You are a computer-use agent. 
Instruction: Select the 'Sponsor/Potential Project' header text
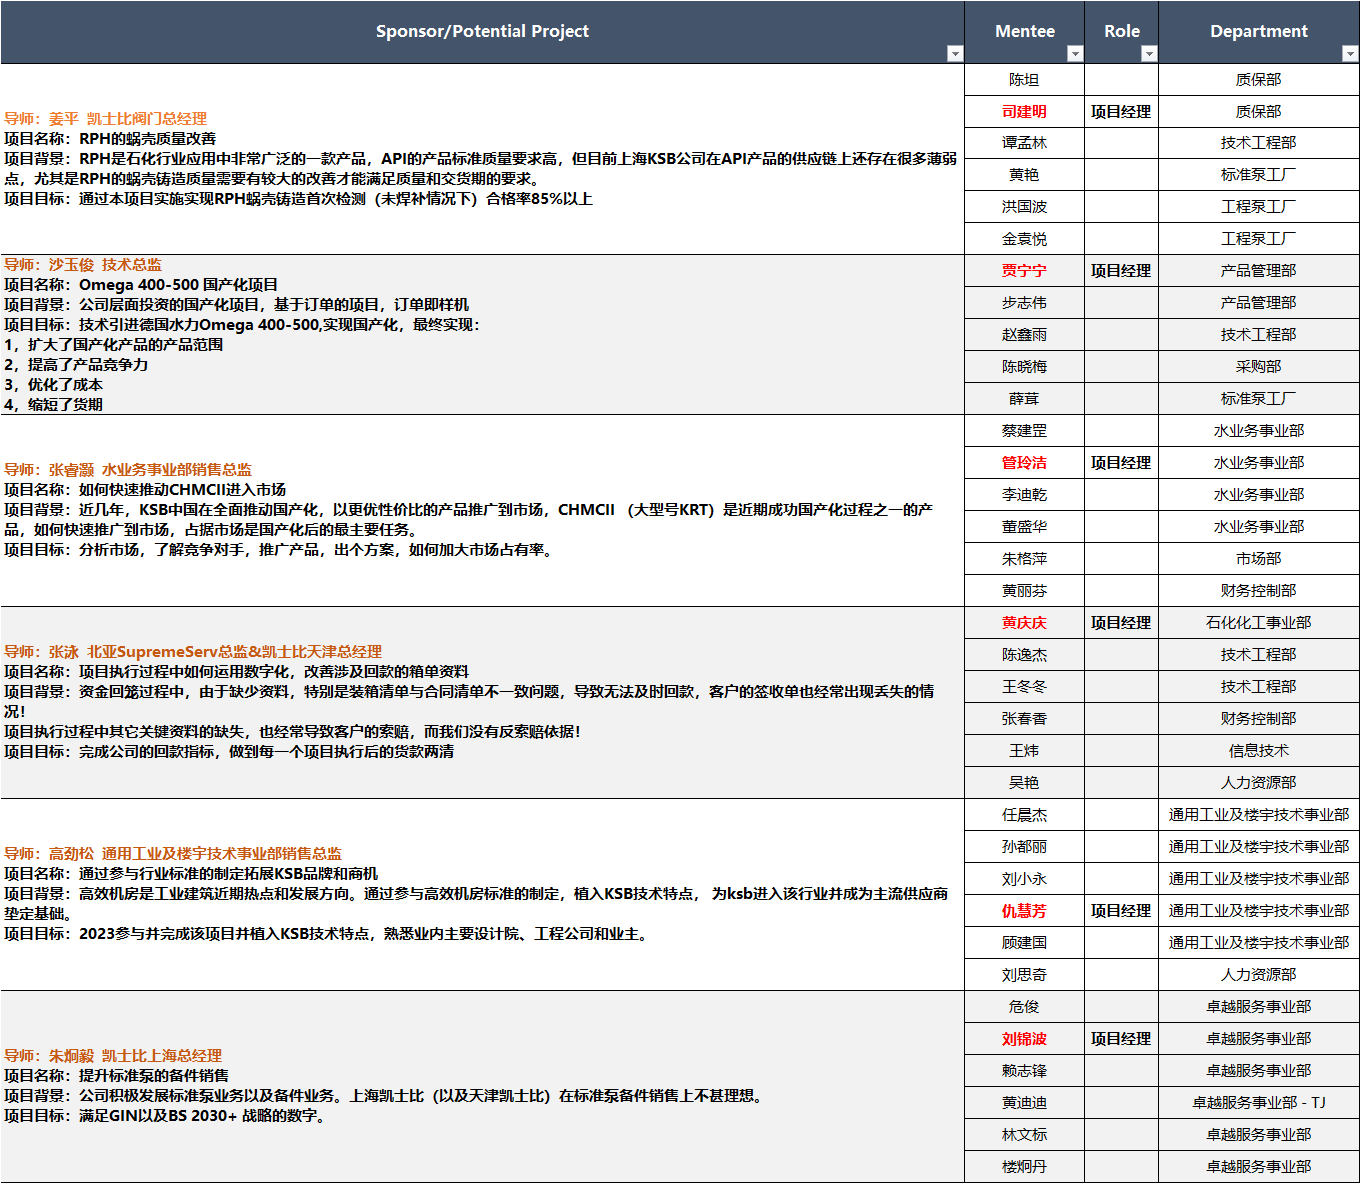coord(482,31)
